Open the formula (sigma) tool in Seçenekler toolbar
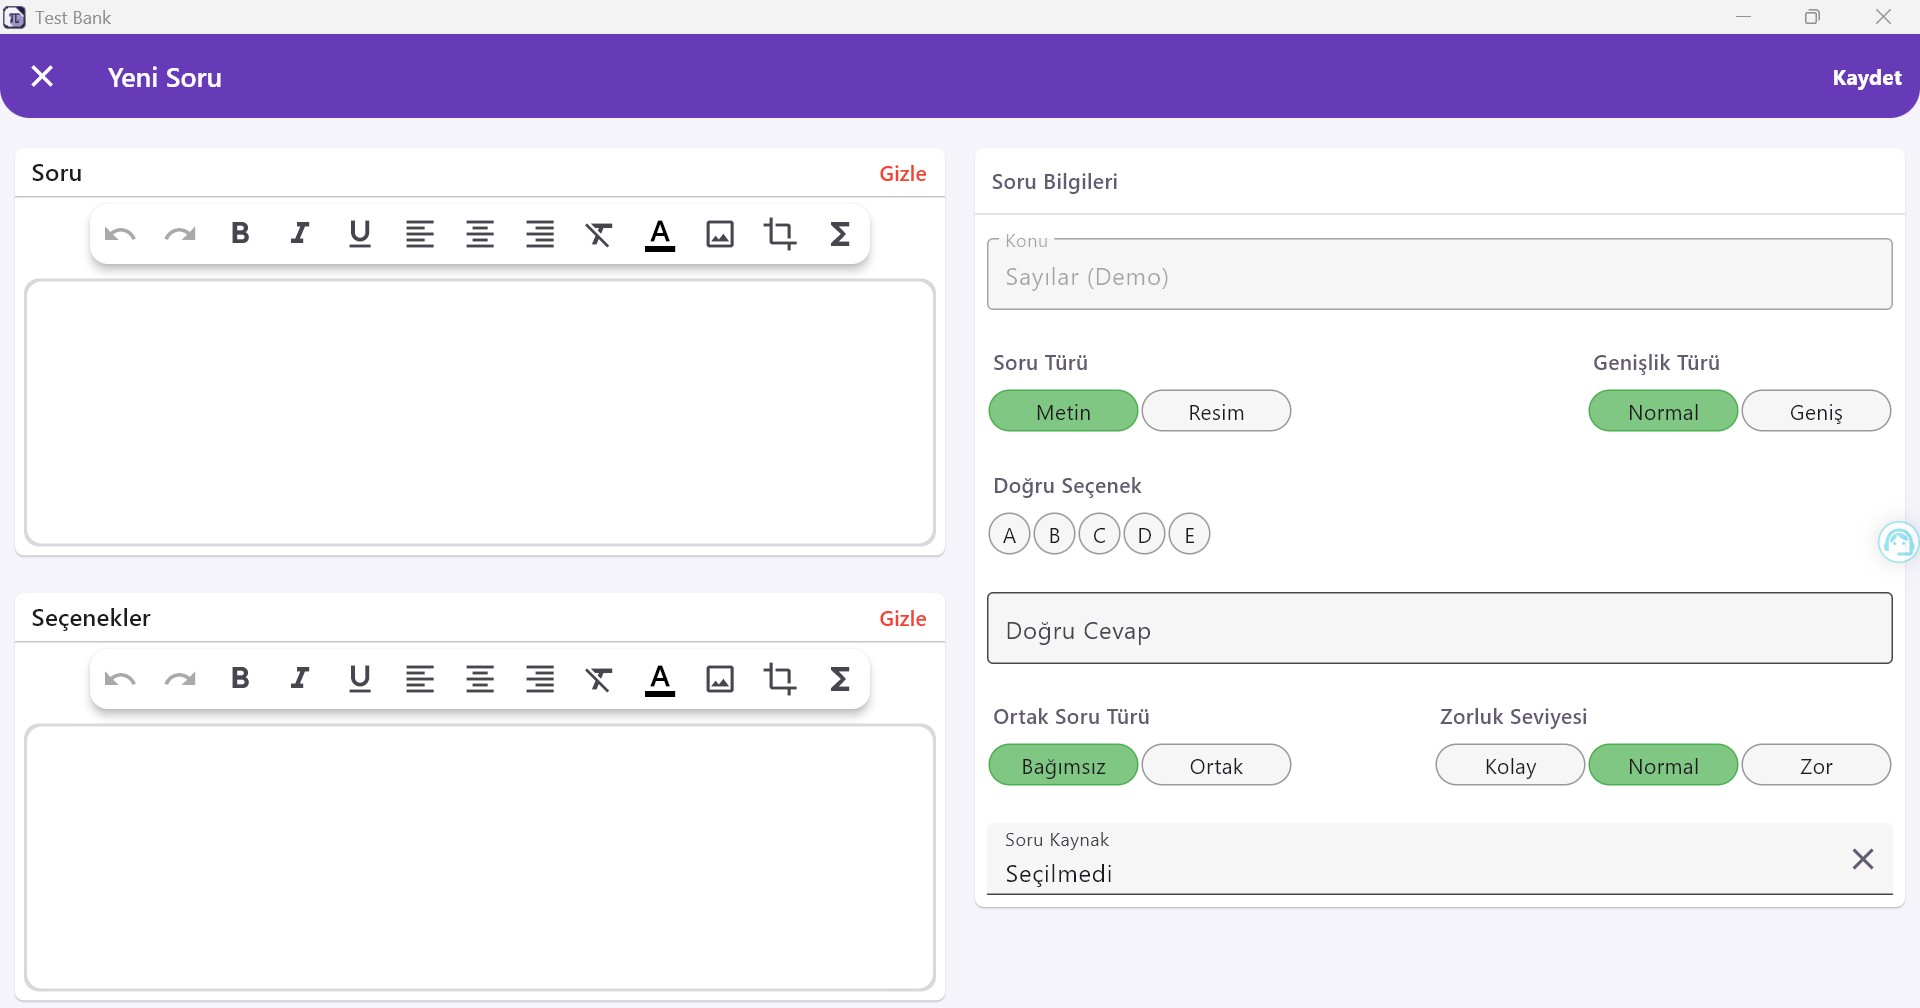The height and width of the screenshot is (1008, 1920). [x=840, y=678]
